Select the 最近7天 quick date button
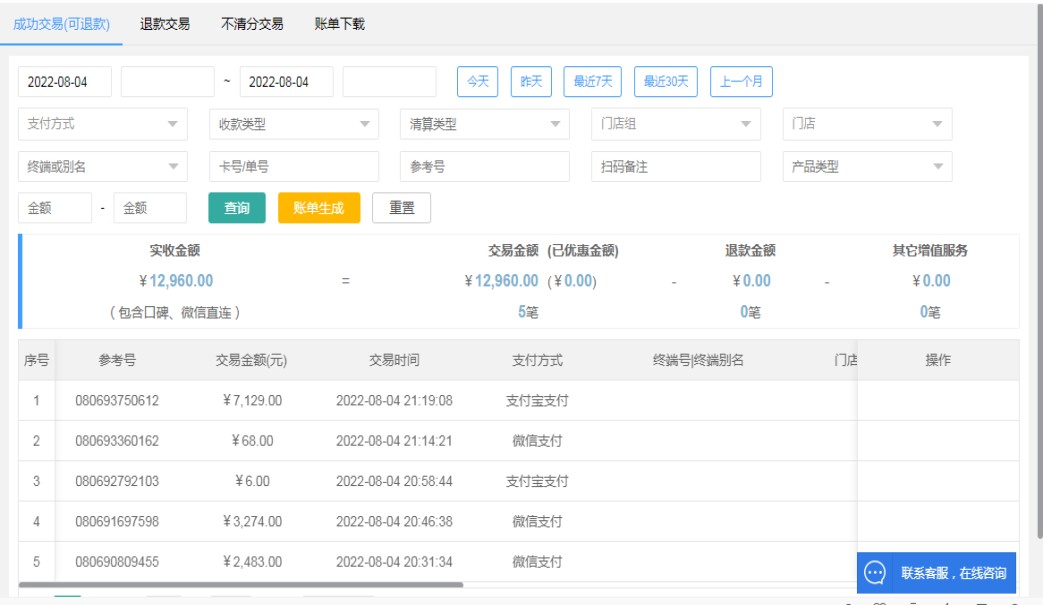 tap(593, 82)
